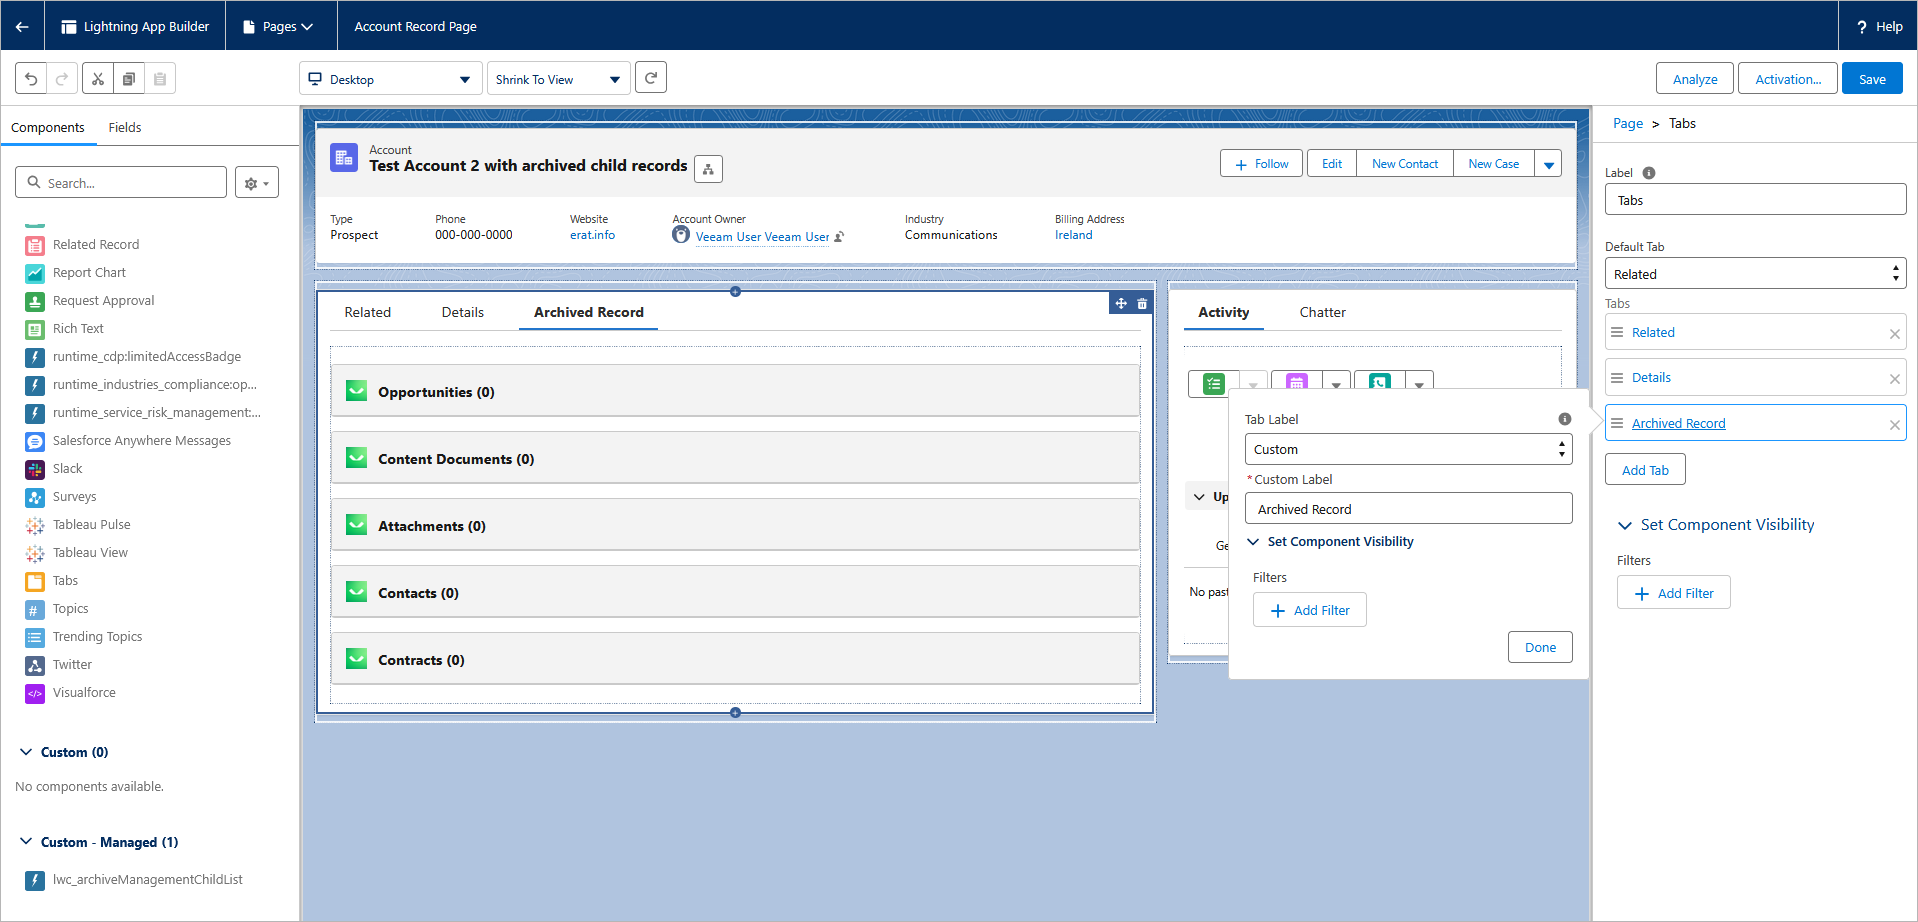
Task: Open the Default Tab dropdown
Action: click(x=1755, y=274)
